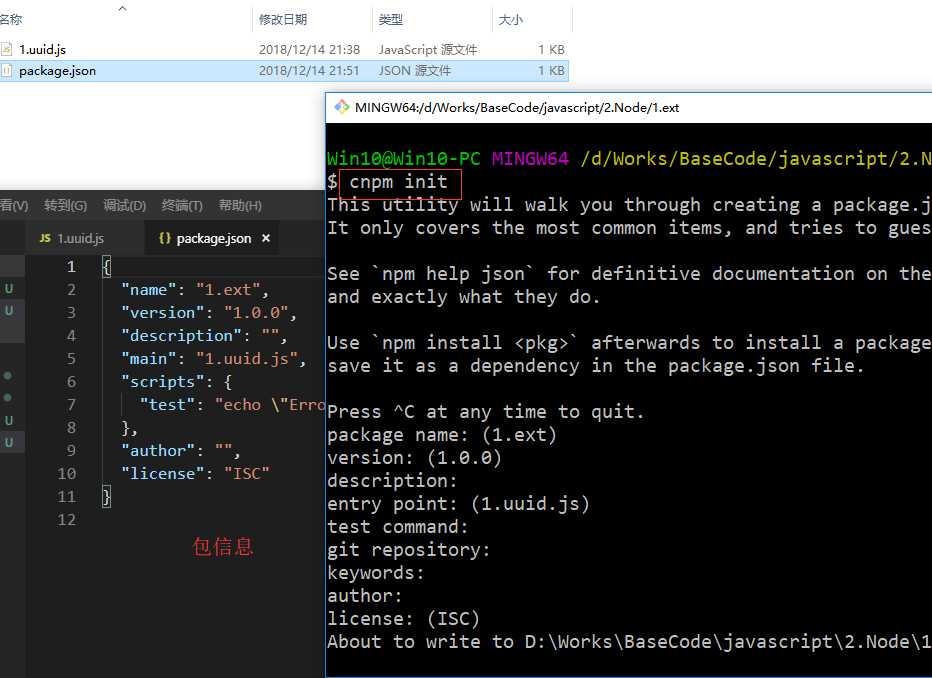Click the JSON file icon next to package.json

pyautogui.click(x=7, y=71)
